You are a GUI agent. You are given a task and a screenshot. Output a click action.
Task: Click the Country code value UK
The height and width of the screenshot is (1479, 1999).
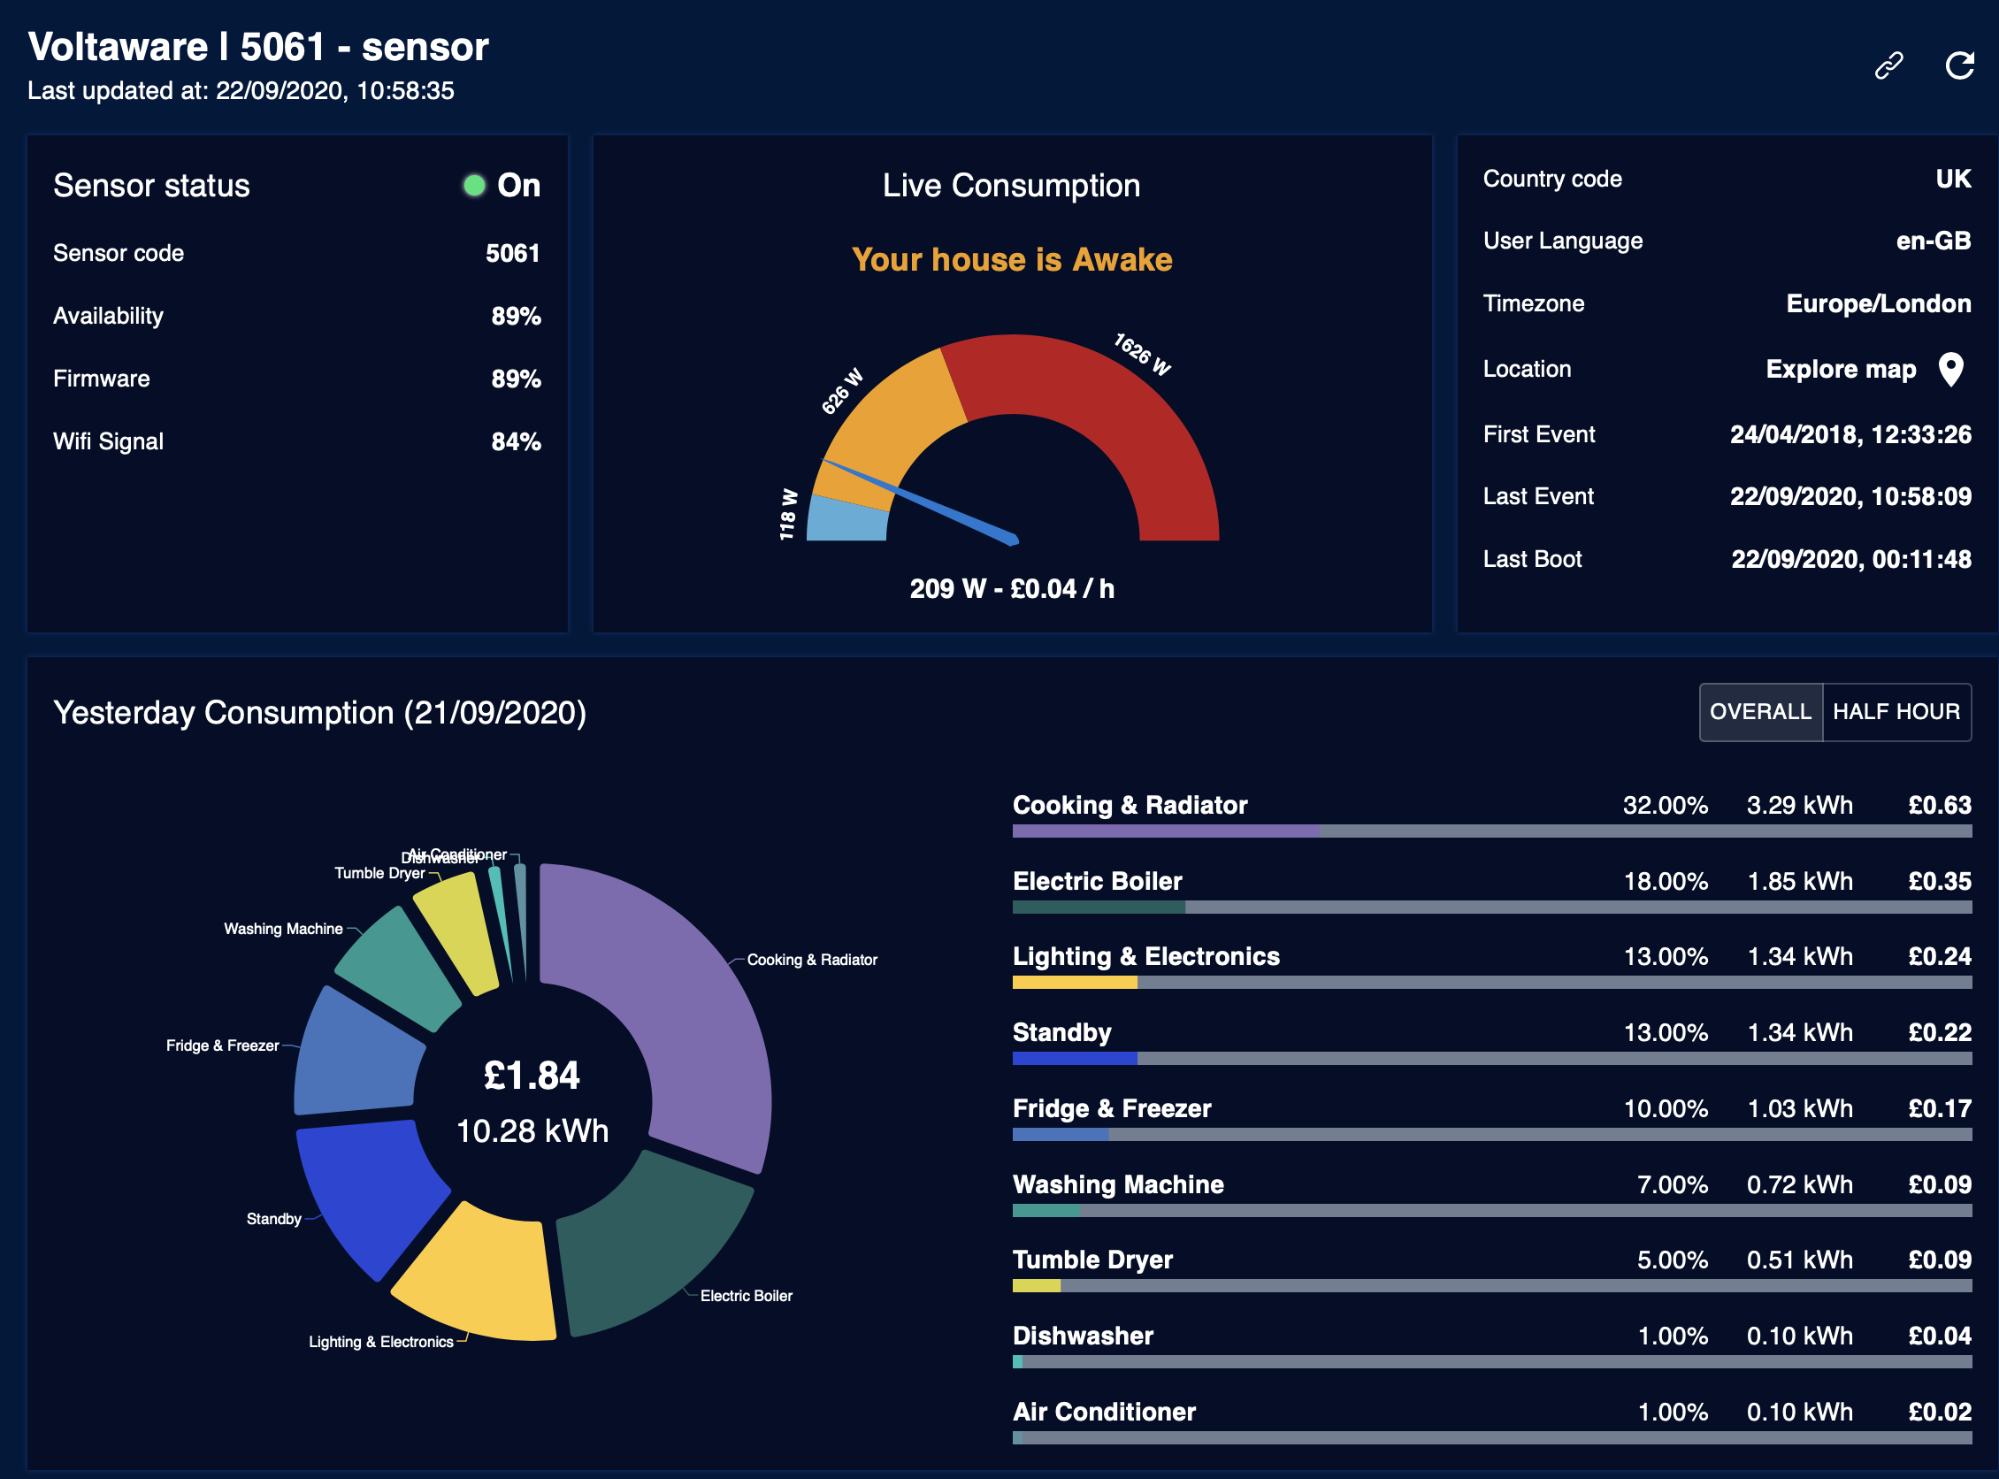tap(1954, 179)
